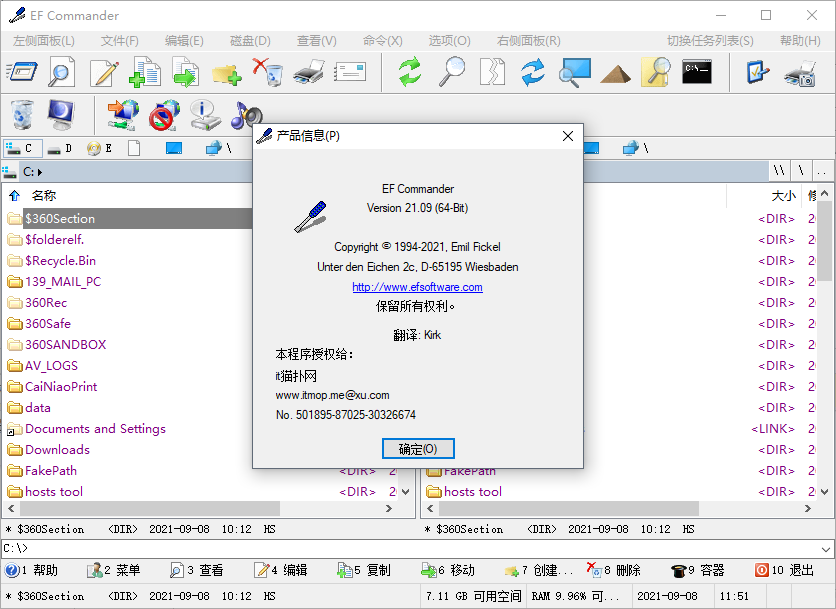Open the 帮助(H) menu

pos(799,41)
